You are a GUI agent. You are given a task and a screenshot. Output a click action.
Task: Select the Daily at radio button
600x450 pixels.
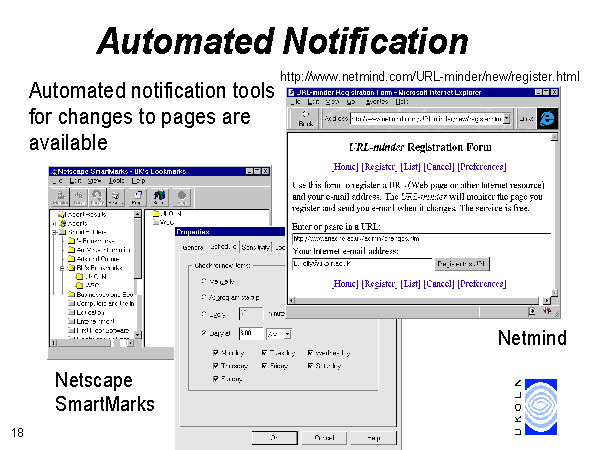pyautogui.click(x=204, y=333)
